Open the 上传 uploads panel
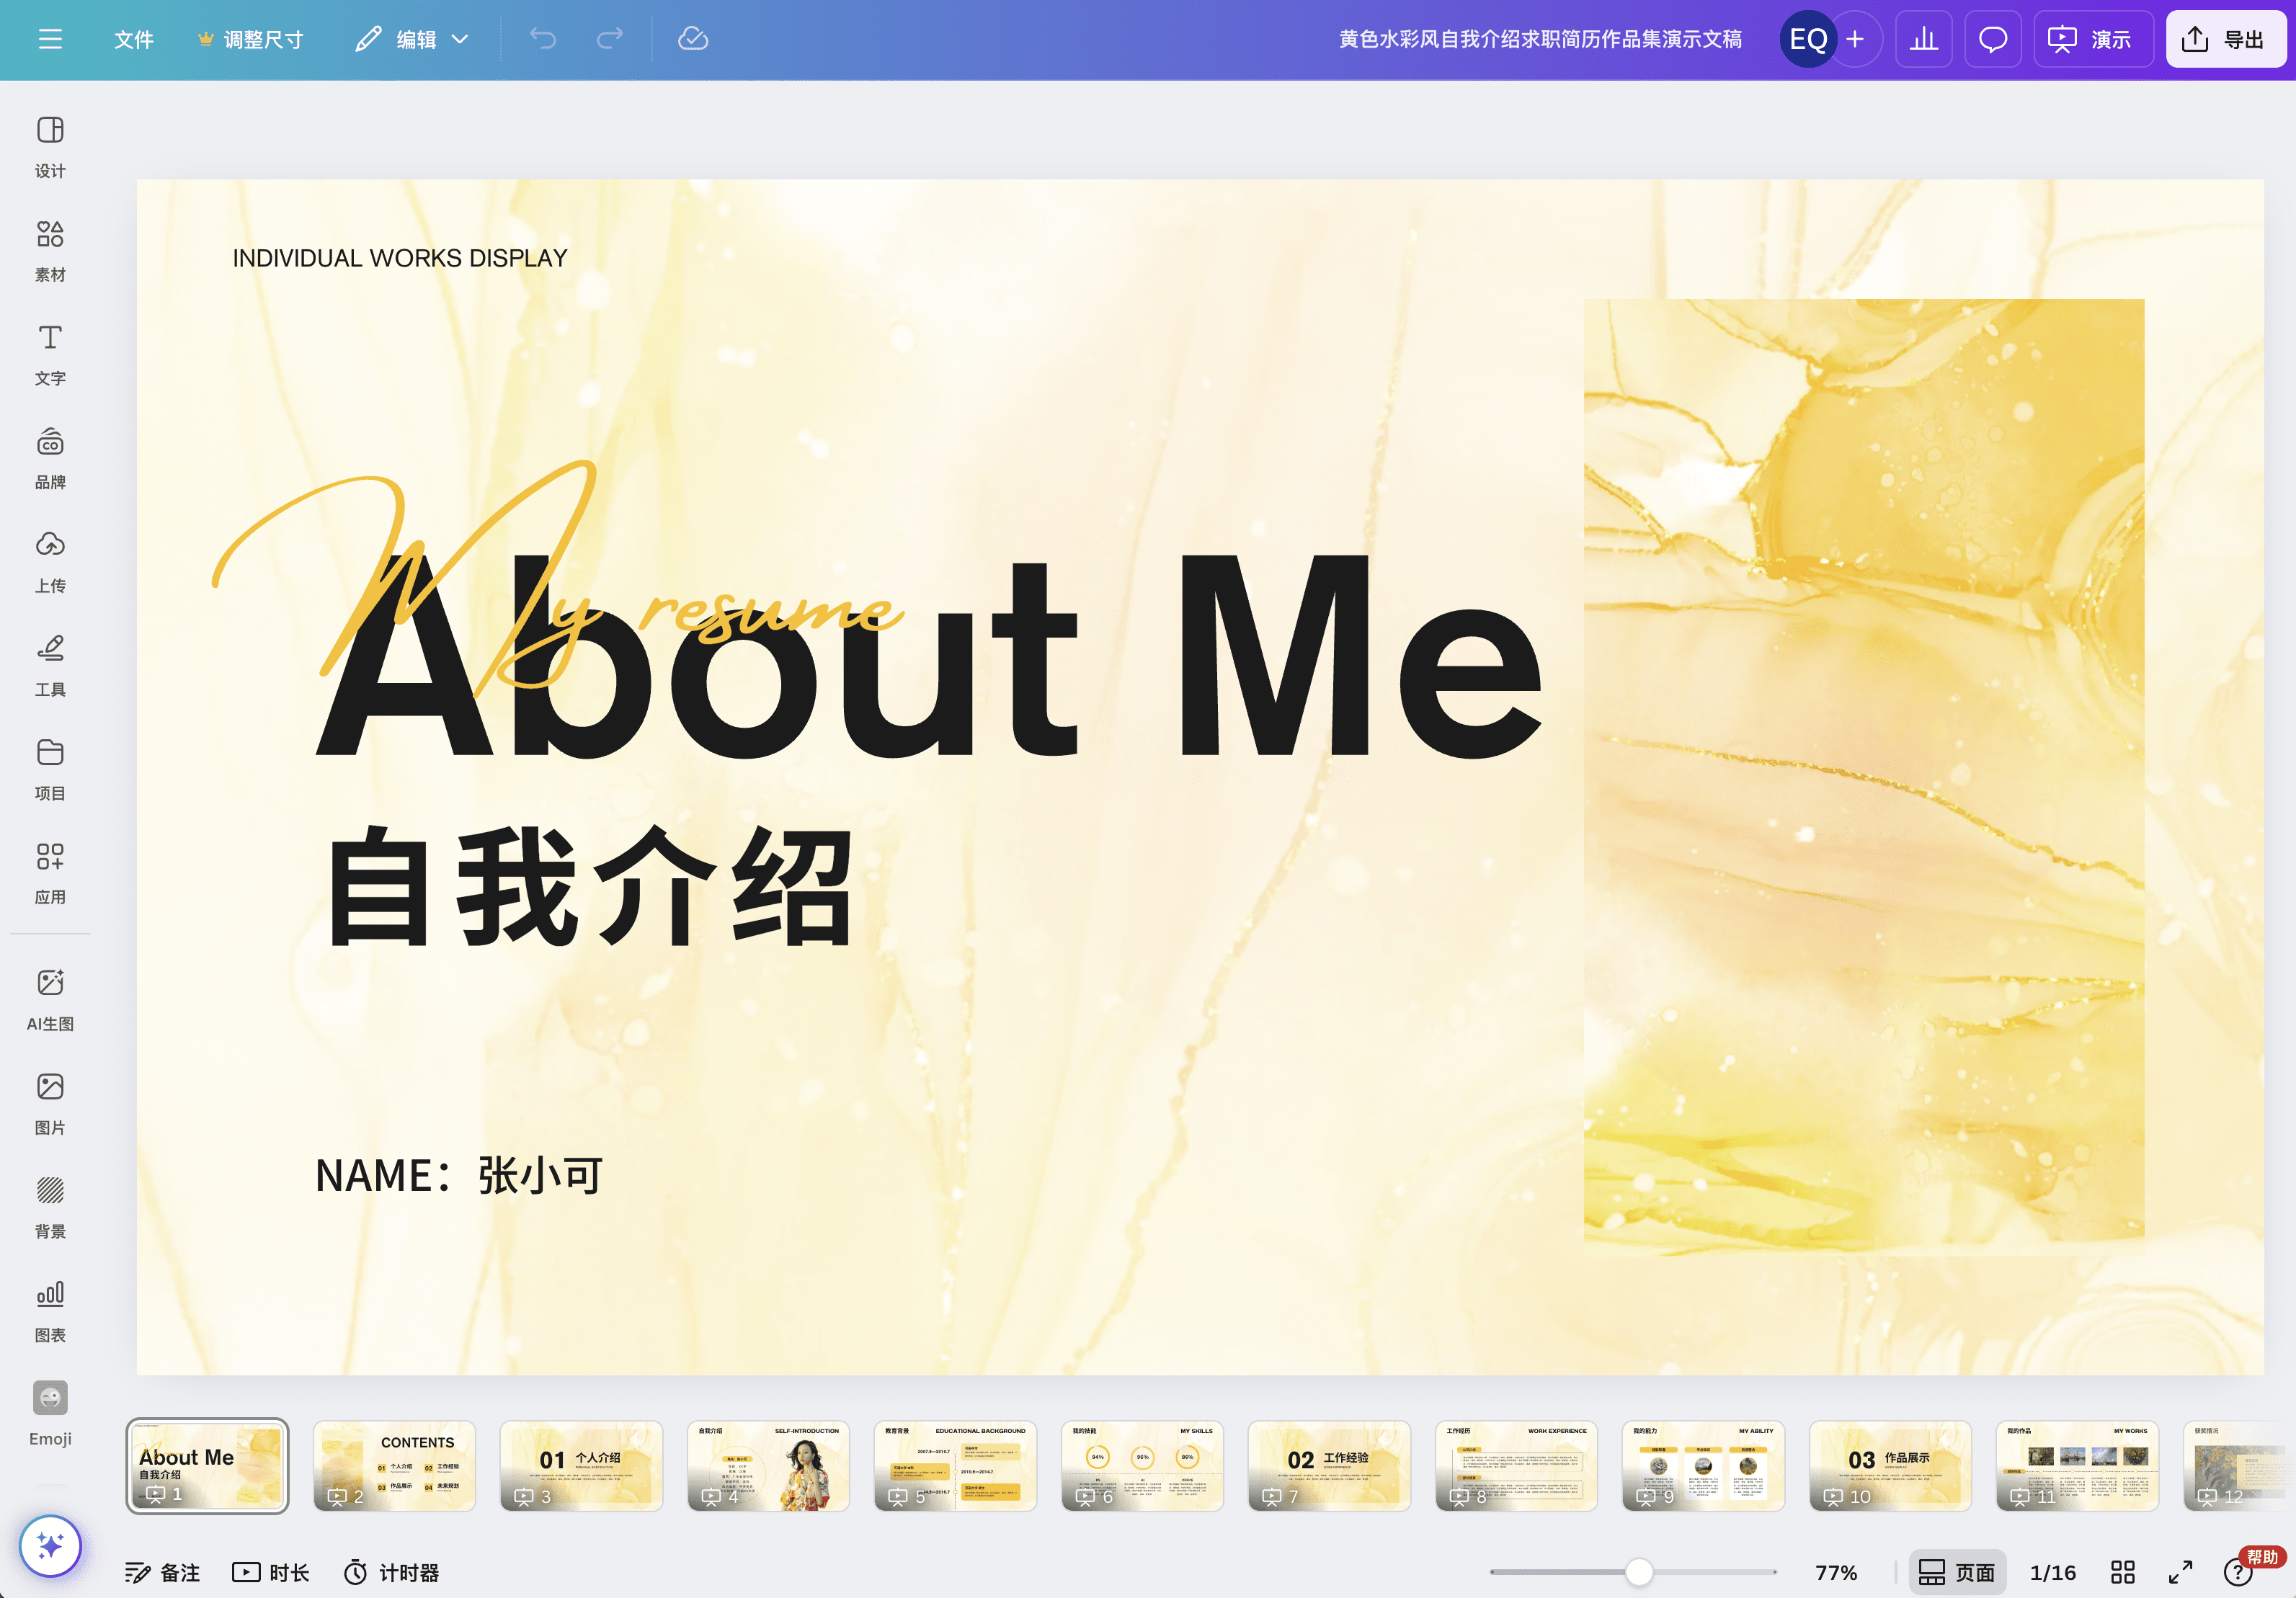The width and height of the screenshot is (2296, 1598). coord(50,563)
